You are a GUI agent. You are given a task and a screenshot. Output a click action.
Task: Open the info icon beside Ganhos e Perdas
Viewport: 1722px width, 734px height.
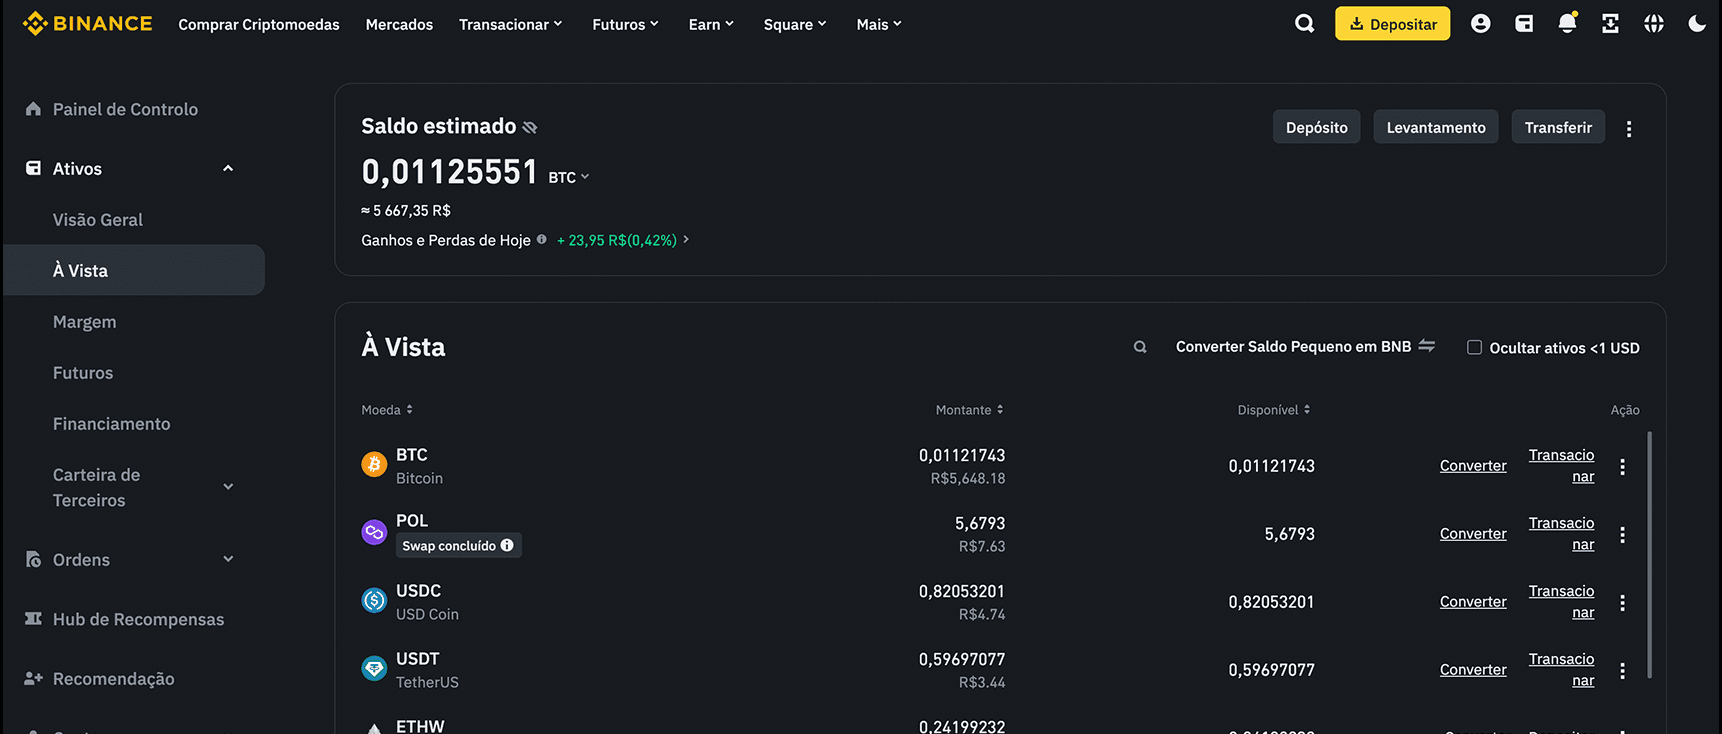(541, 239)
